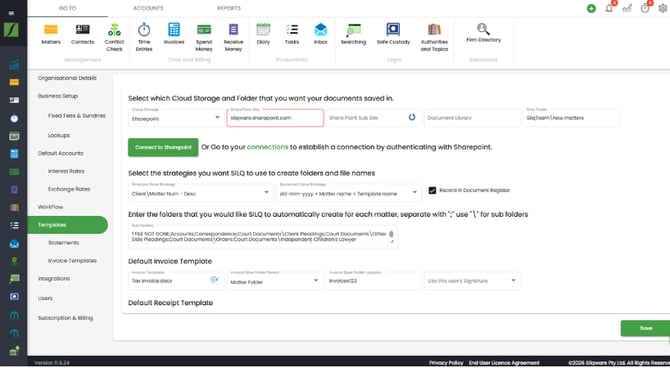Viewport: 670px width, 368px height.
Task: Switch to the REPORTS tab
Action: click(229, 8)
